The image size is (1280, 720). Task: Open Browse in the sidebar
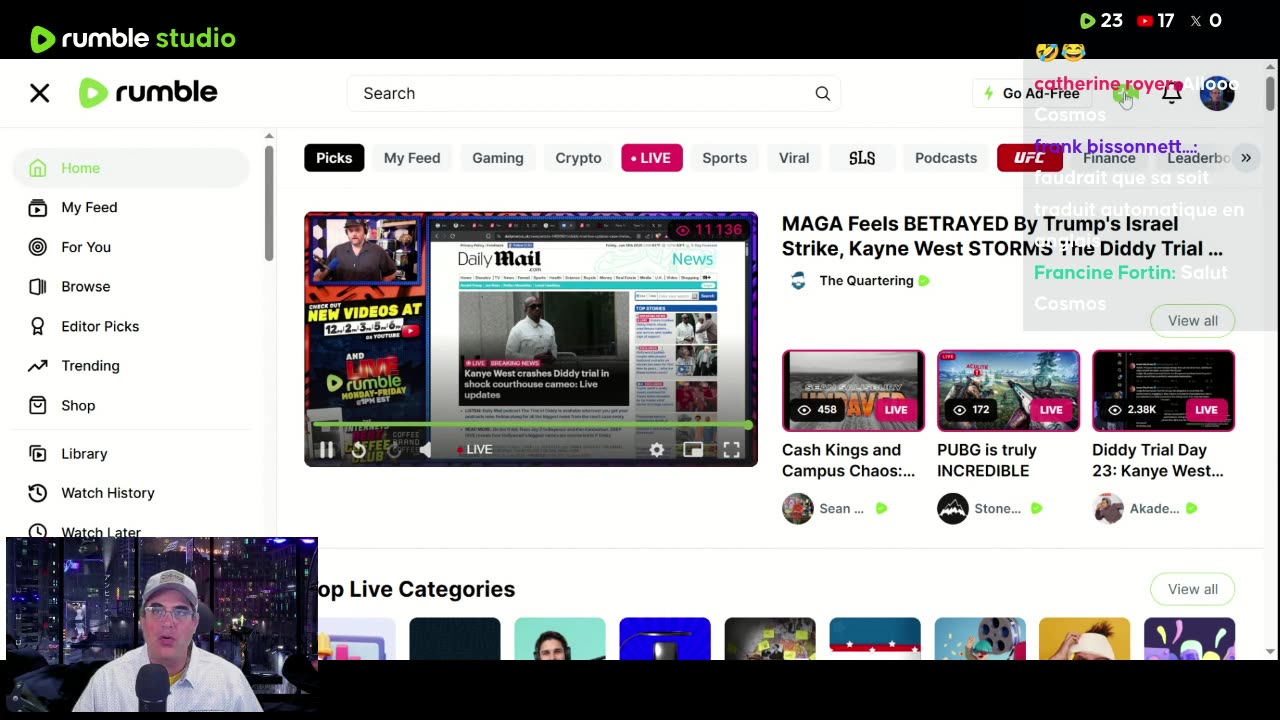point(131,286)
